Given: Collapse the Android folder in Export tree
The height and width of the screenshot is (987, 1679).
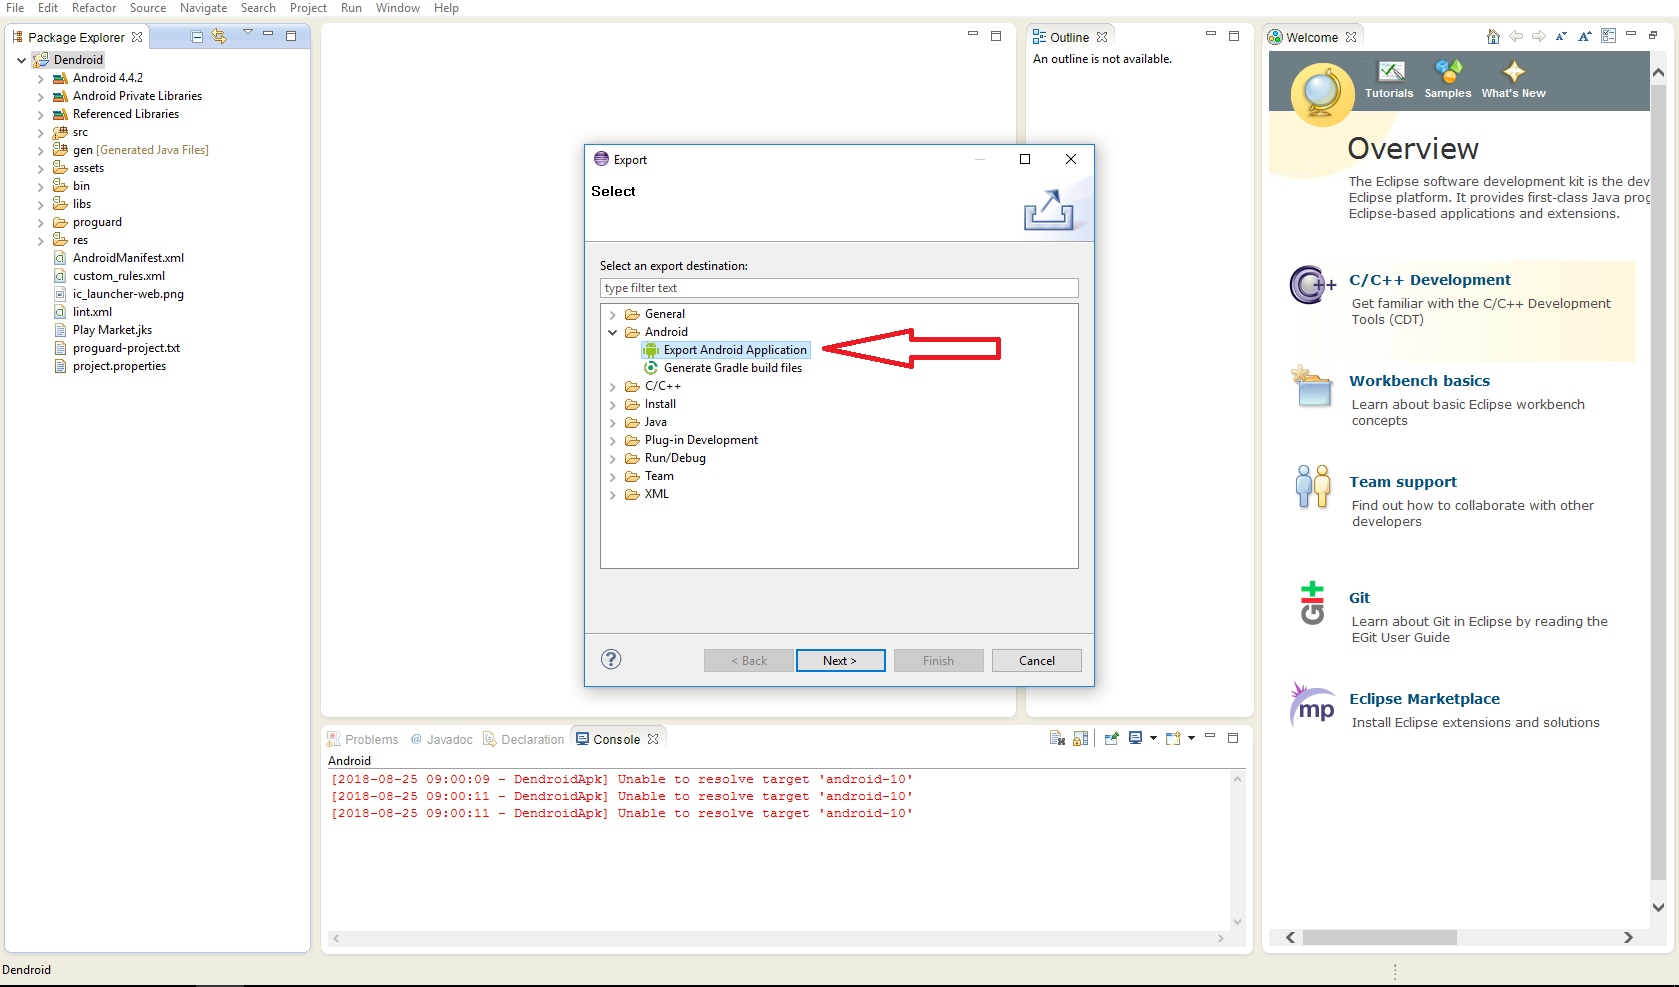Looking at the screenshot, I should coord(613,333).
